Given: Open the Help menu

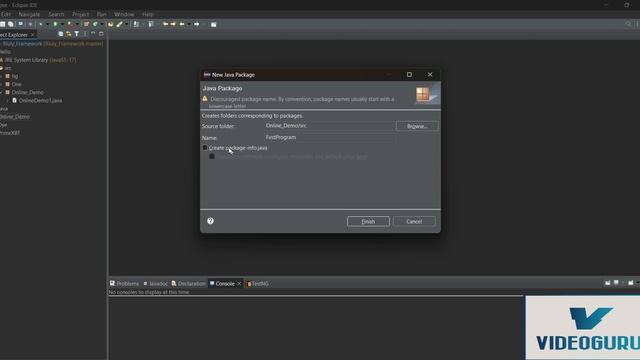Looking at the screenshot, I should [148, 14].
